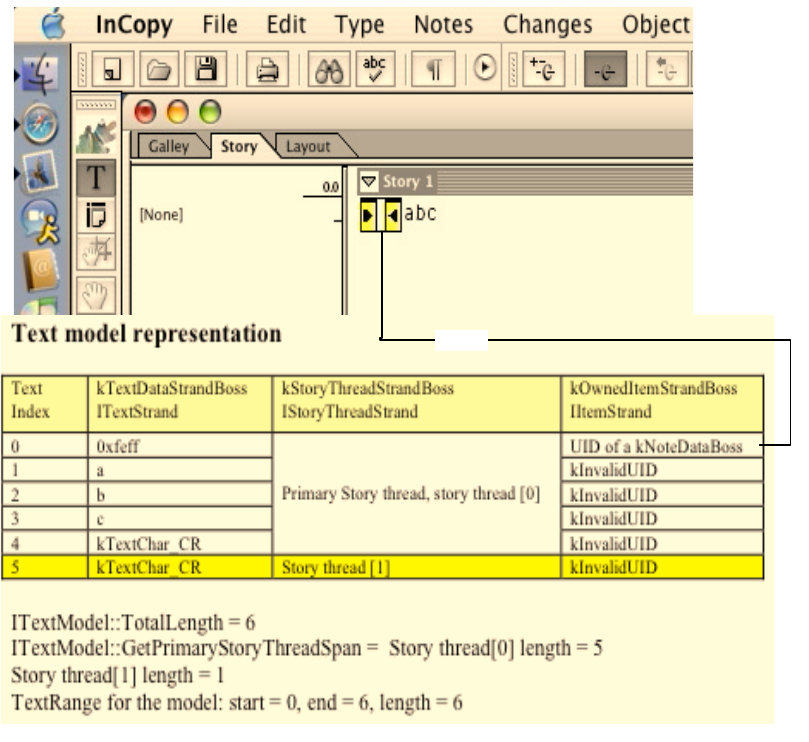Open the File menu
This screenshot has width=809, height=742.
coord(220,24)
